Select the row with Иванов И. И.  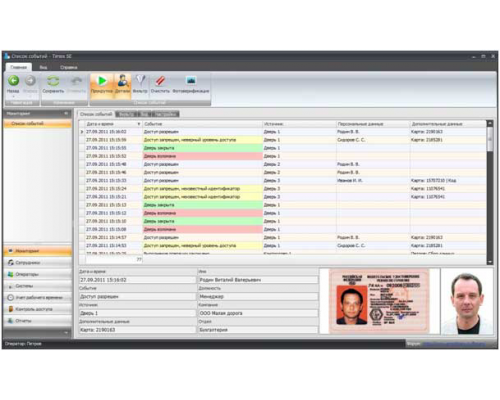click(x=282, y=181)
